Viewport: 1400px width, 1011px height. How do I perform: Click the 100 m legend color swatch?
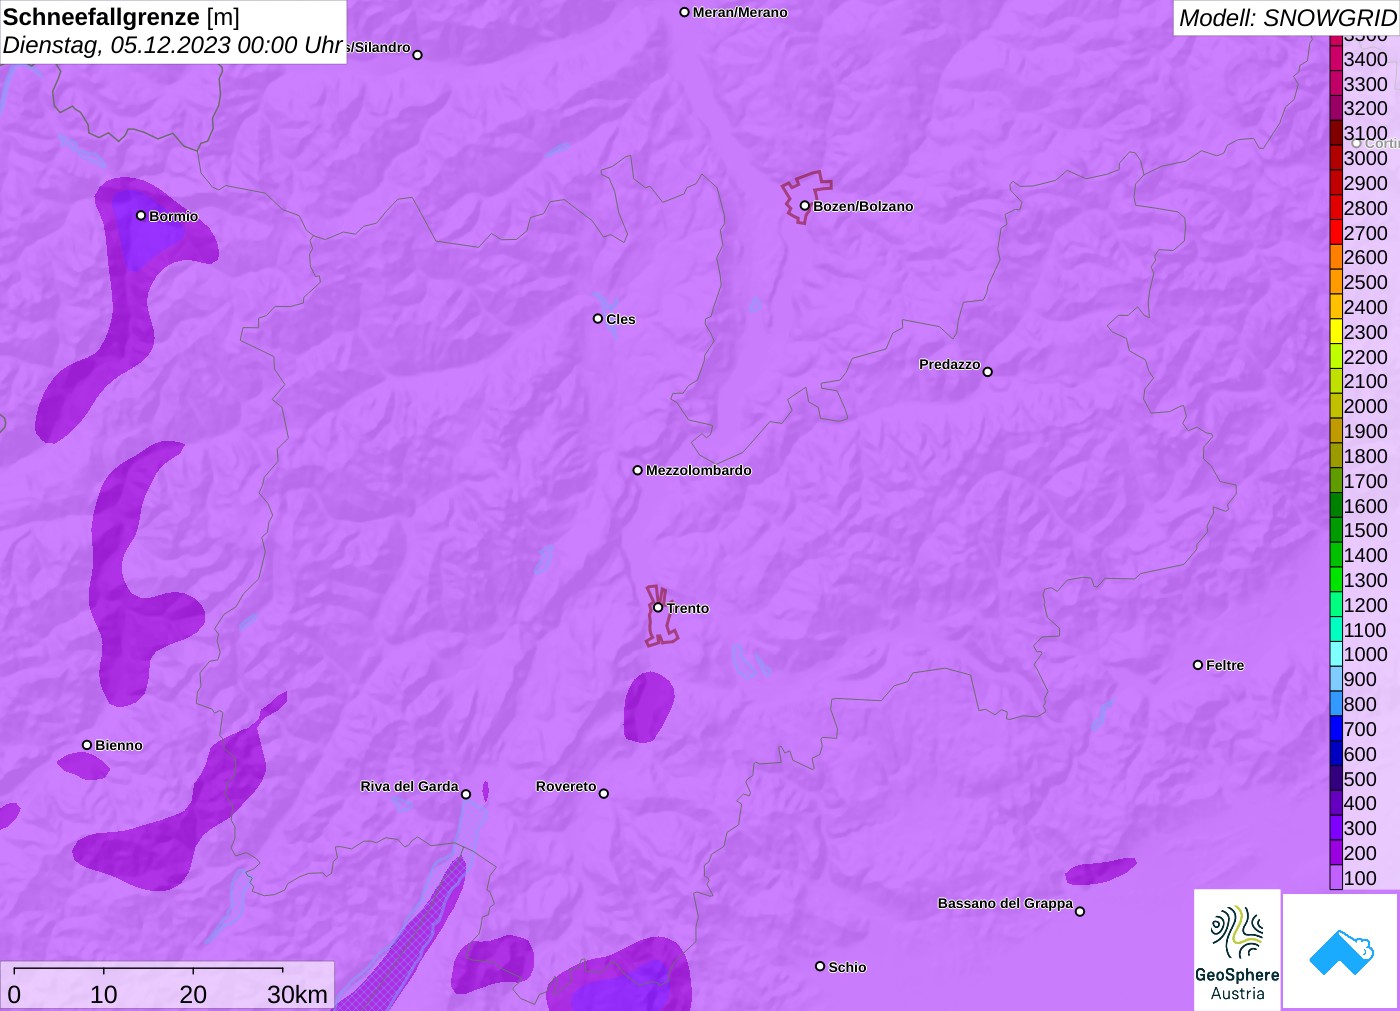[x=1336, y=878]
